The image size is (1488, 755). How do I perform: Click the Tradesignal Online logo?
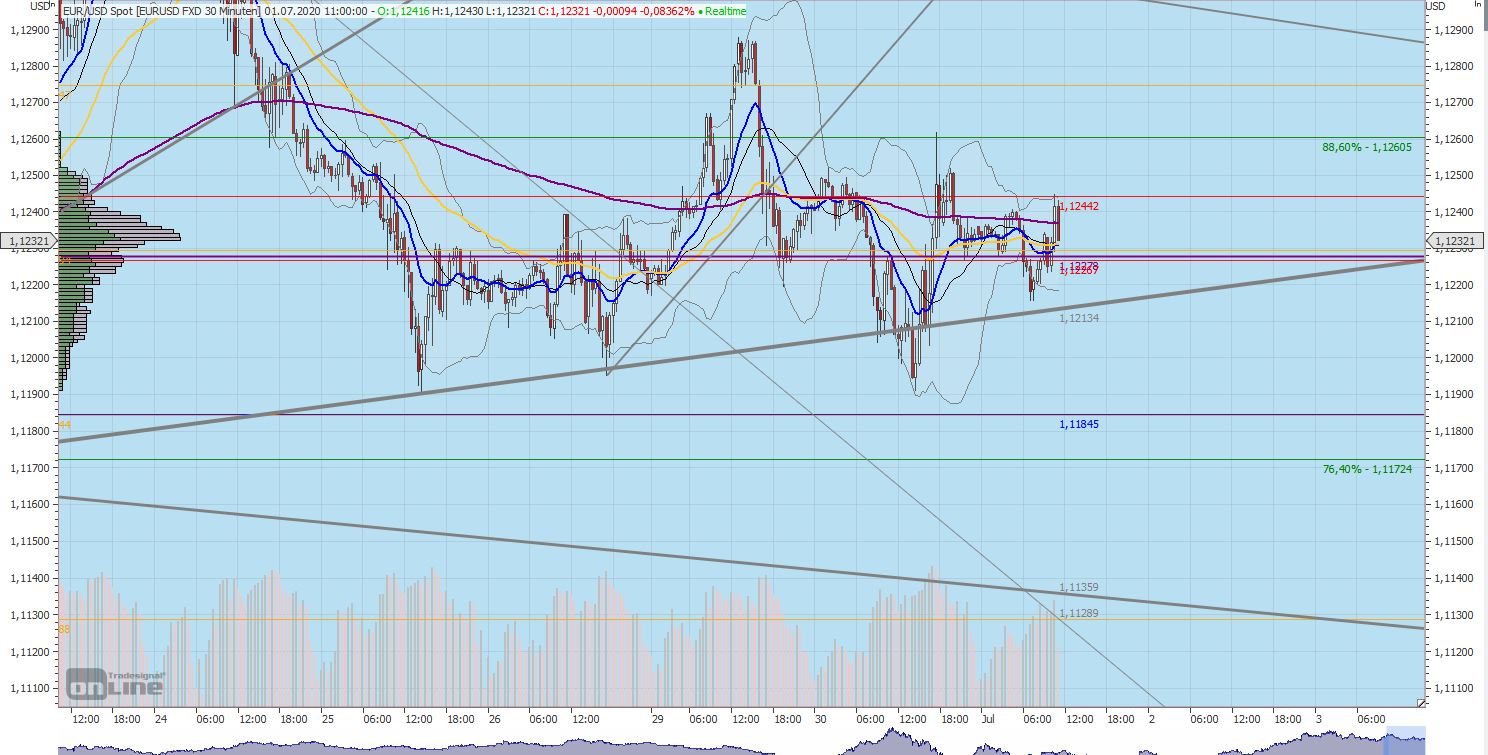point(113,682)
